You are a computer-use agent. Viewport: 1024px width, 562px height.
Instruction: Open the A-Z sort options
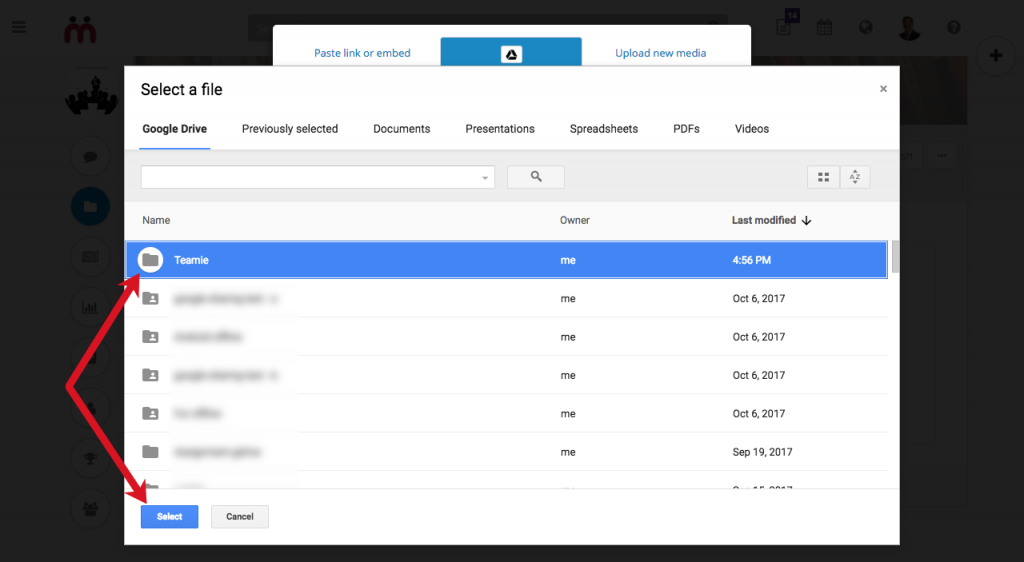pos(854,177)
